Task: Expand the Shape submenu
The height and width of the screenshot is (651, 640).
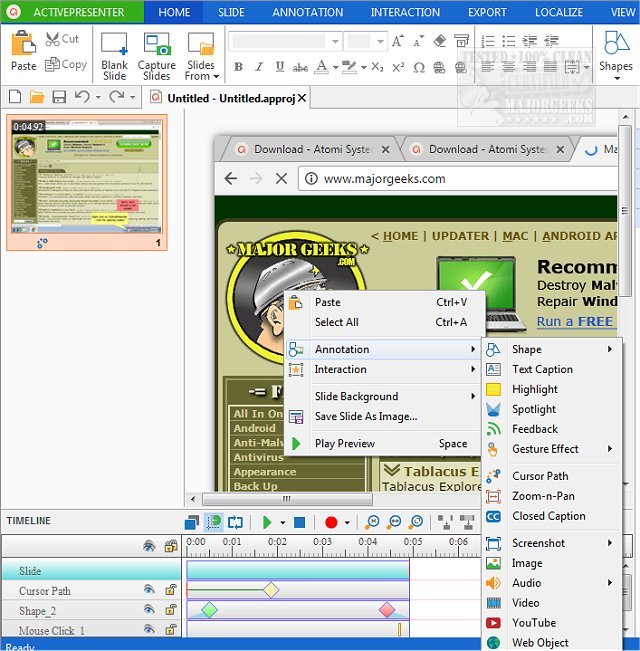Action: [x=552, y=349]
